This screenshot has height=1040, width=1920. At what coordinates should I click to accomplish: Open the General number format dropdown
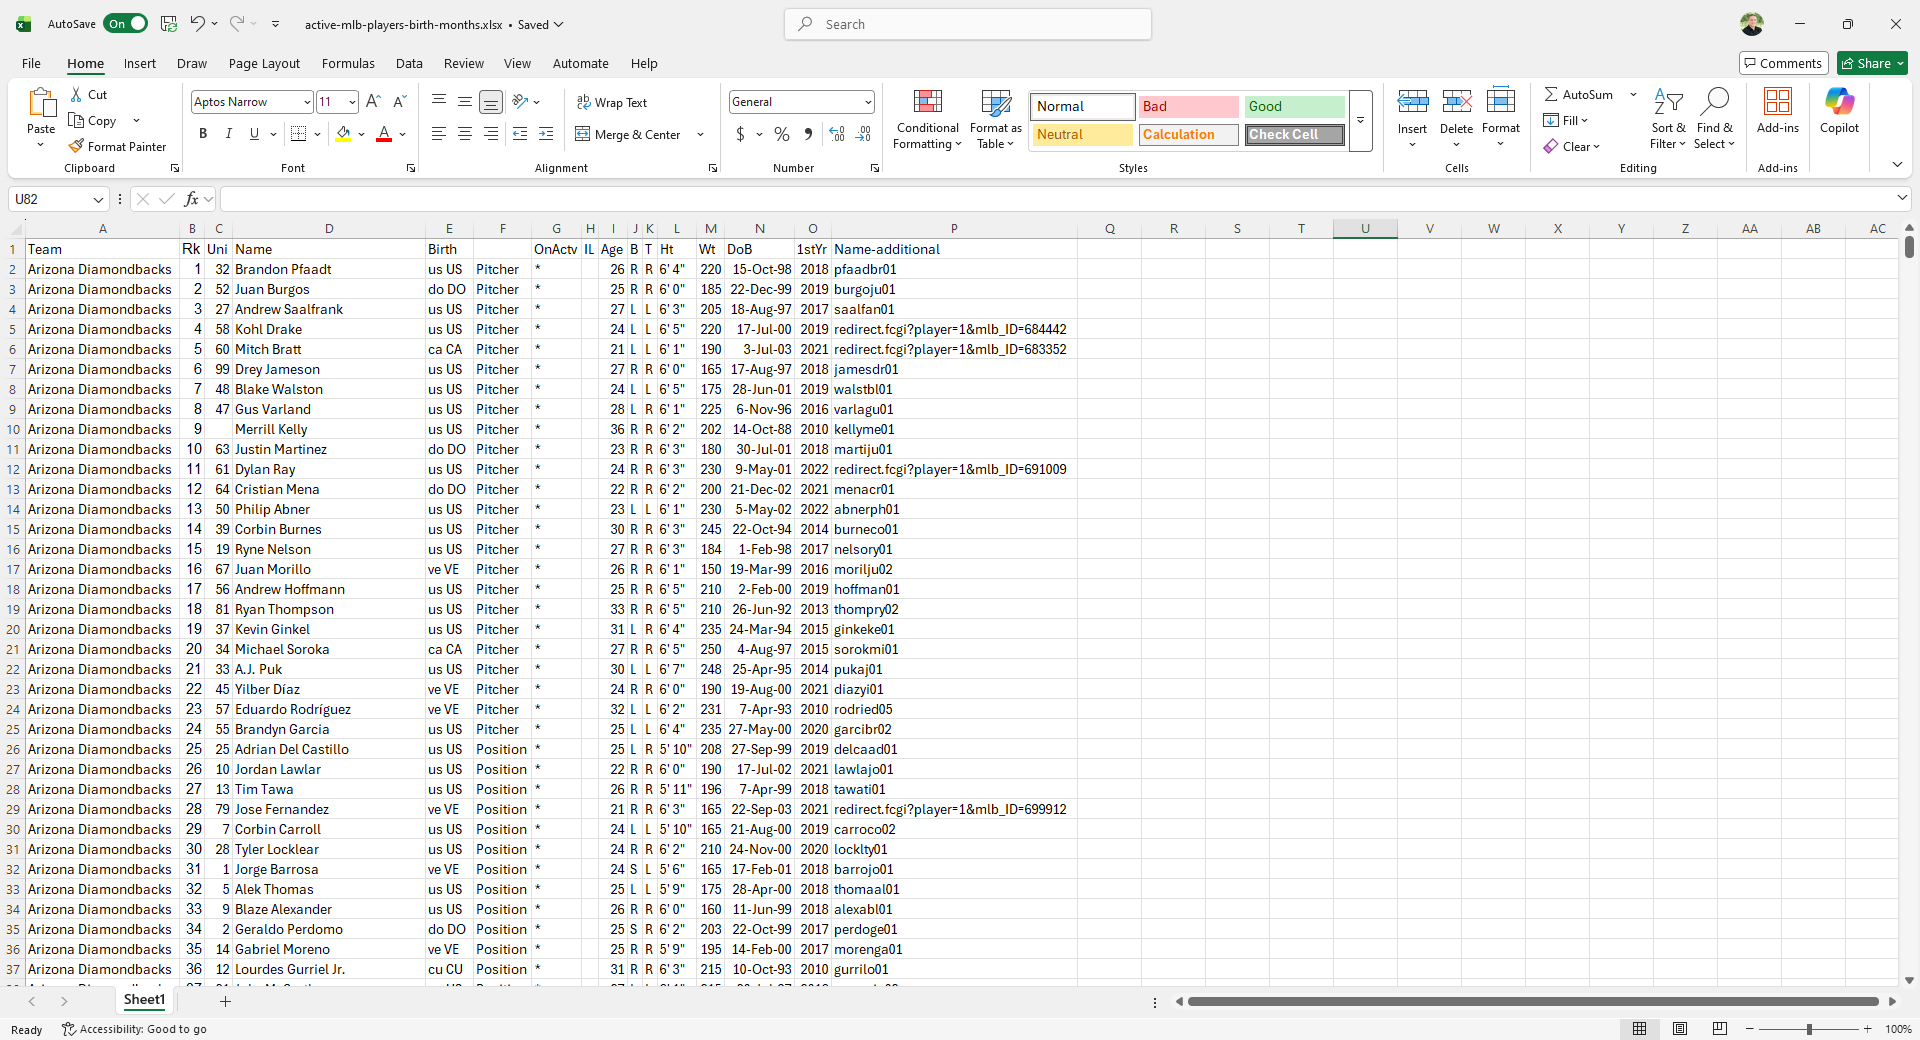(x=866, y=101)
